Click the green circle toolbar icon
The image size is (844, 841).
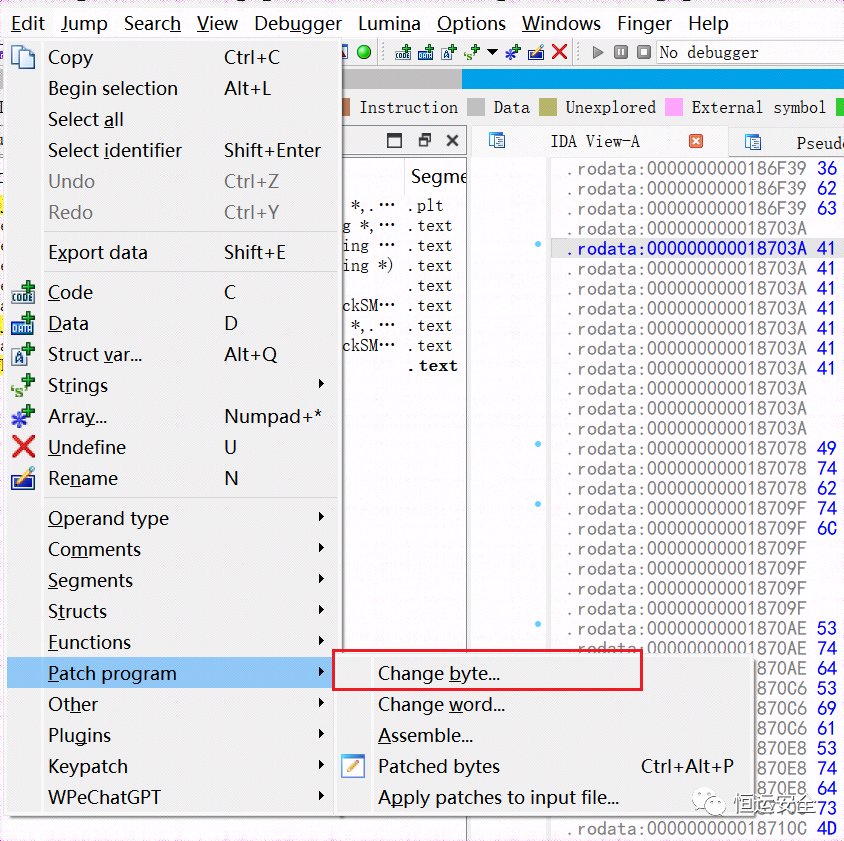pos(364,52)
